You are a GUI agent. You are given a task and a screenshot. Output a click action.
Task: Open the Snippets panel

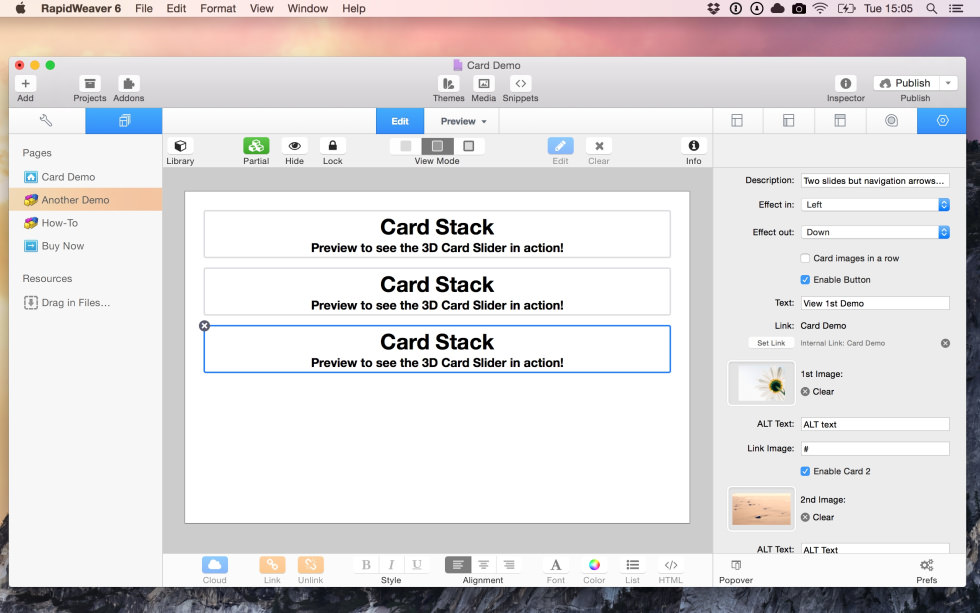(520, 84)
